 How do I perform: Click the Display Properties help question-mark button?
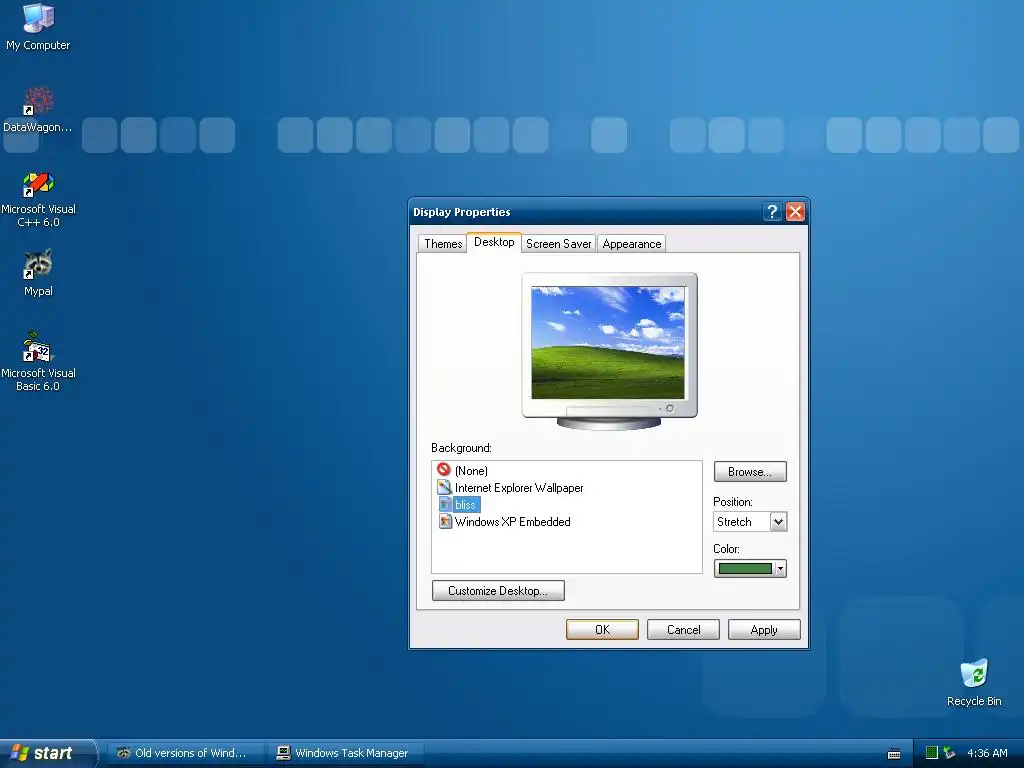coord(772,212)
